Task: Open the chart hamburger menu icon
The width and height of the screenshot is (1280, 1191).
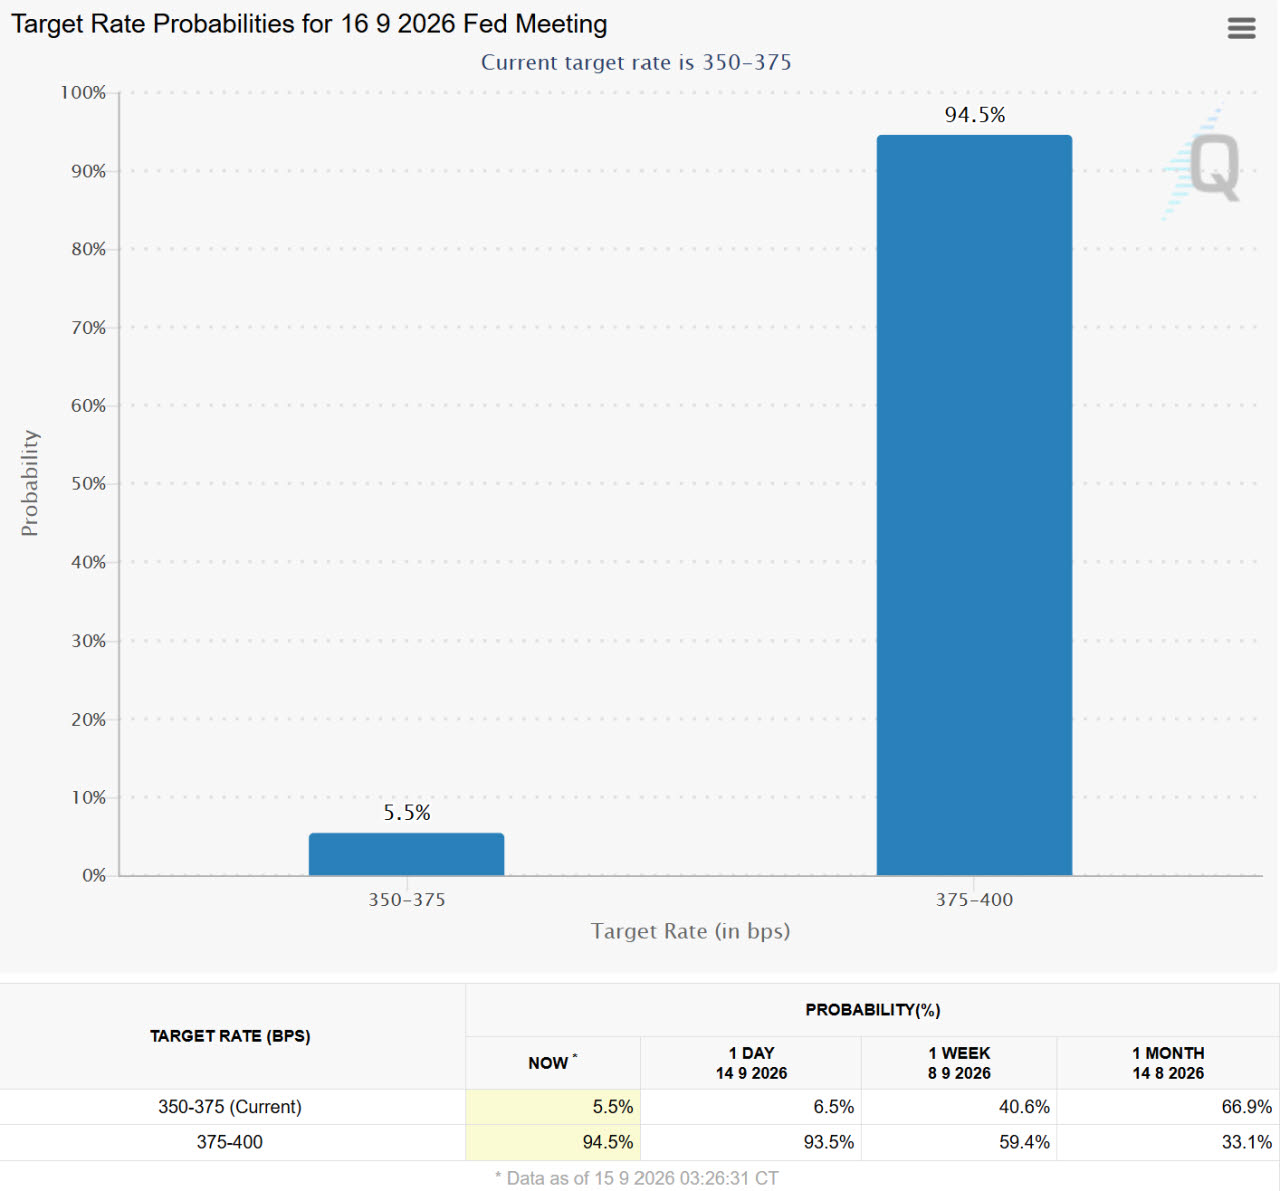Action: point(1241,28)
